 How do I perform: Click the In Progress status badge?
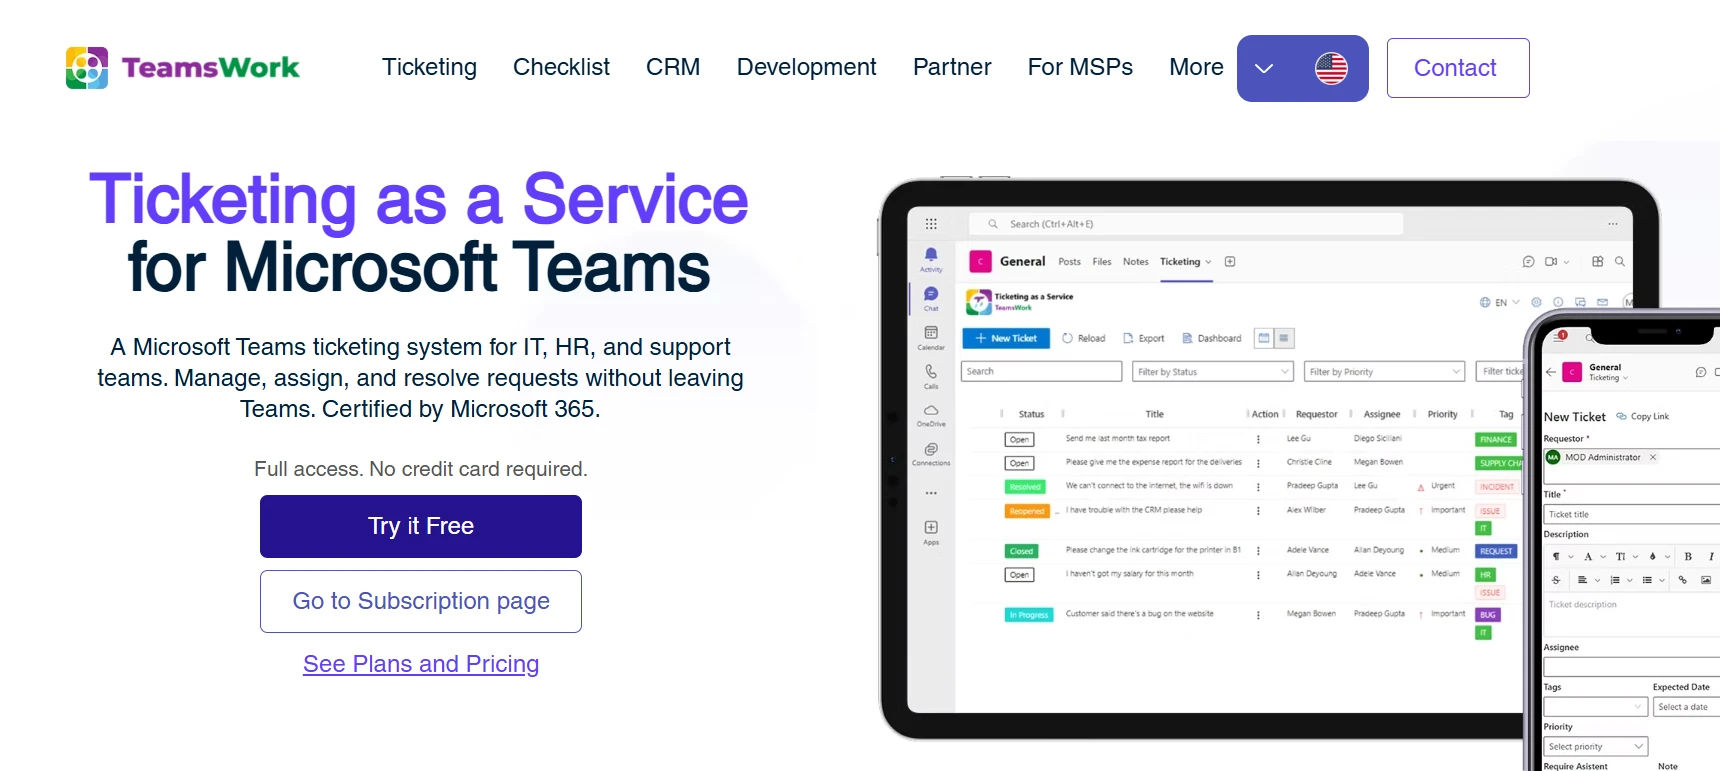[1029, 615]
